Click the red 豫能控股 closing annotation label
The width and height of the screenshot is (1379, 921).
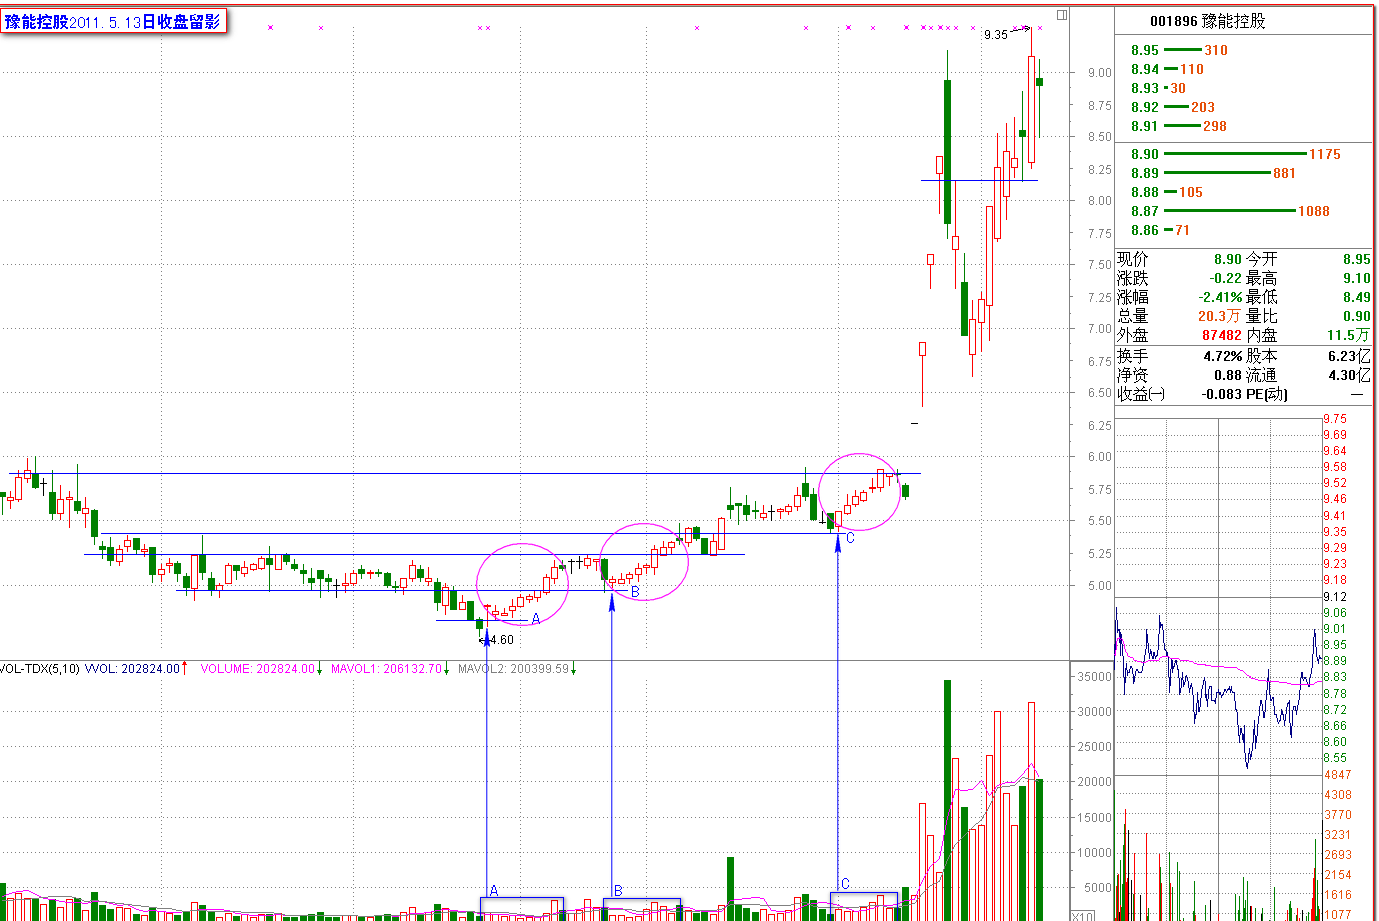click(x=113, y=21)
